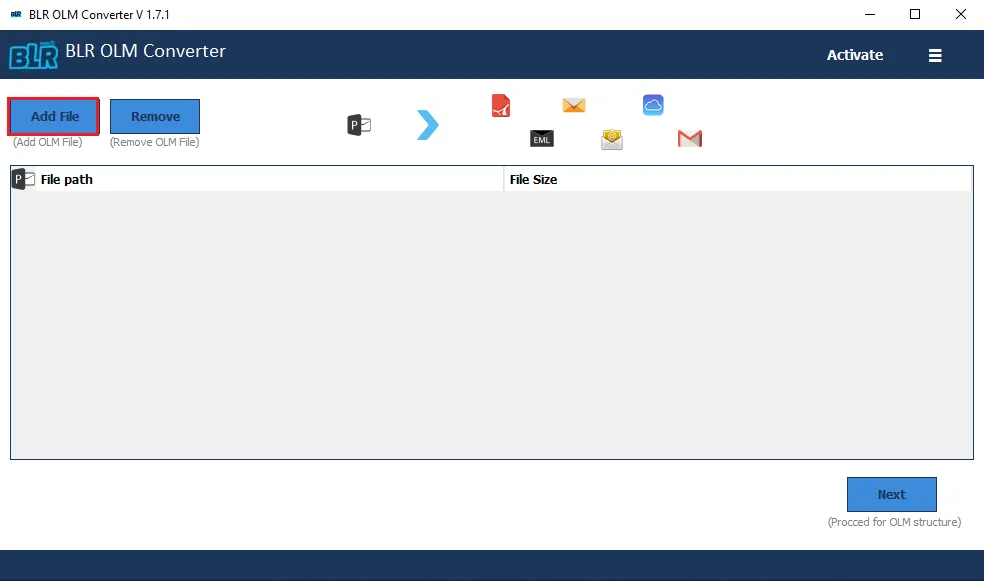
Task: Select the EML output format icon
Action: 541,139
